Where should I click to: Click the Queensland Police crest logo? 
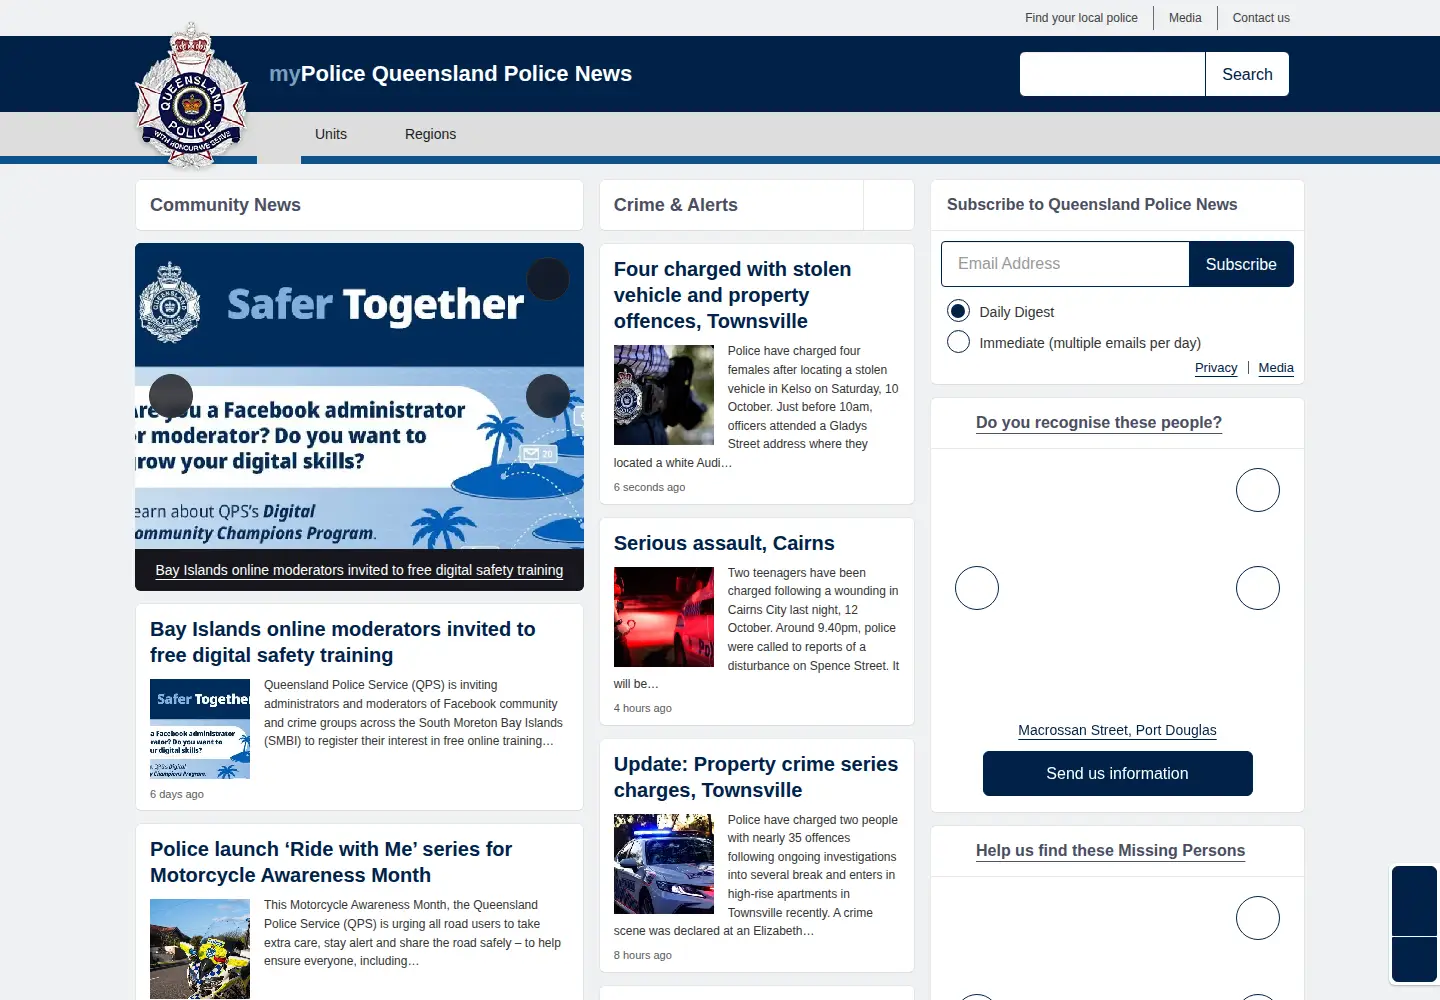tap(191, 97)
